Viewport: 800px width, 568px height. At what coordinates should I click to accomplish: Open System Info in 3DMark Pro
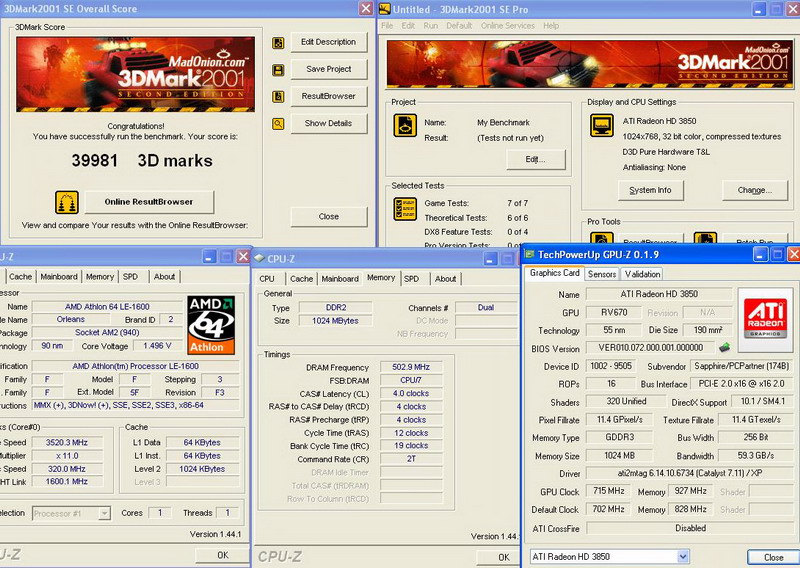650,190
